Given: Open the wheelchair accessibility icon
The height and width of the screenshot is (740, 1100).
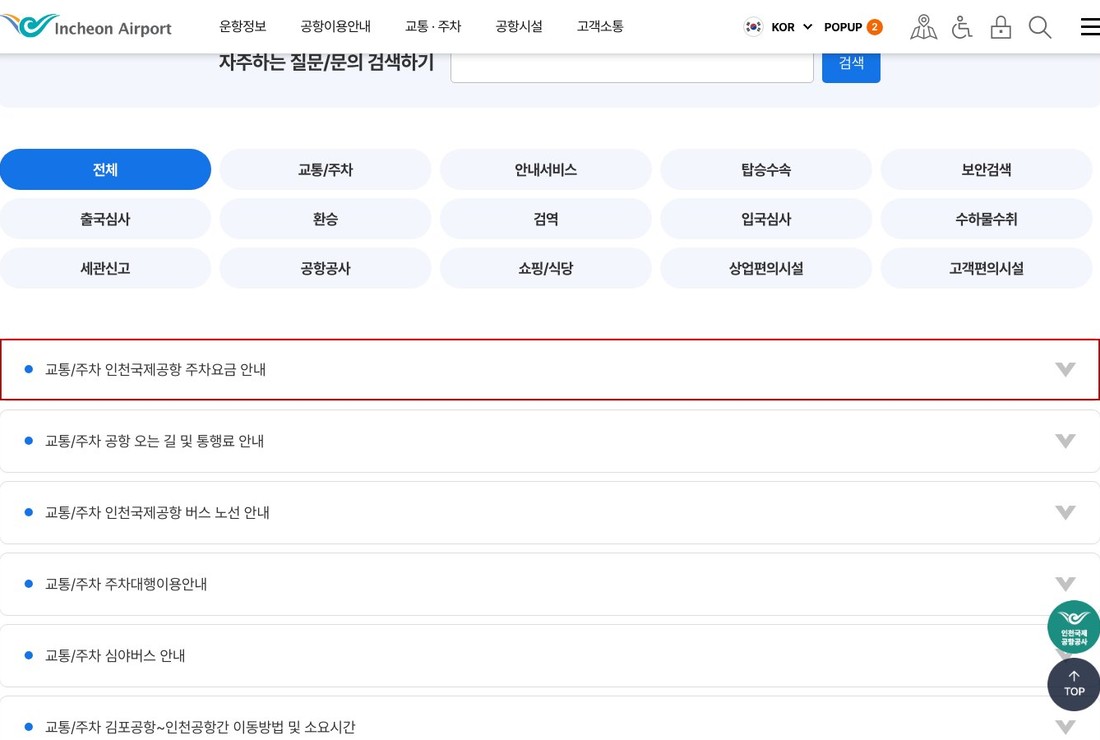Looking at the screenshot, I should (x=962, y=27).
